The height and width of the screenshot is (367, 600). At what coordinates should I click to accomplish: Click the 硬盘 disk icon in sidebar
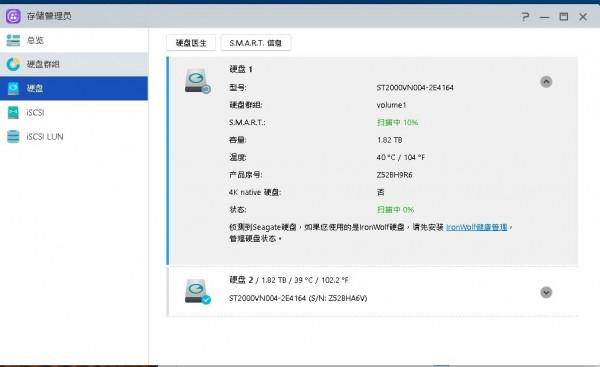click(13, 88)
